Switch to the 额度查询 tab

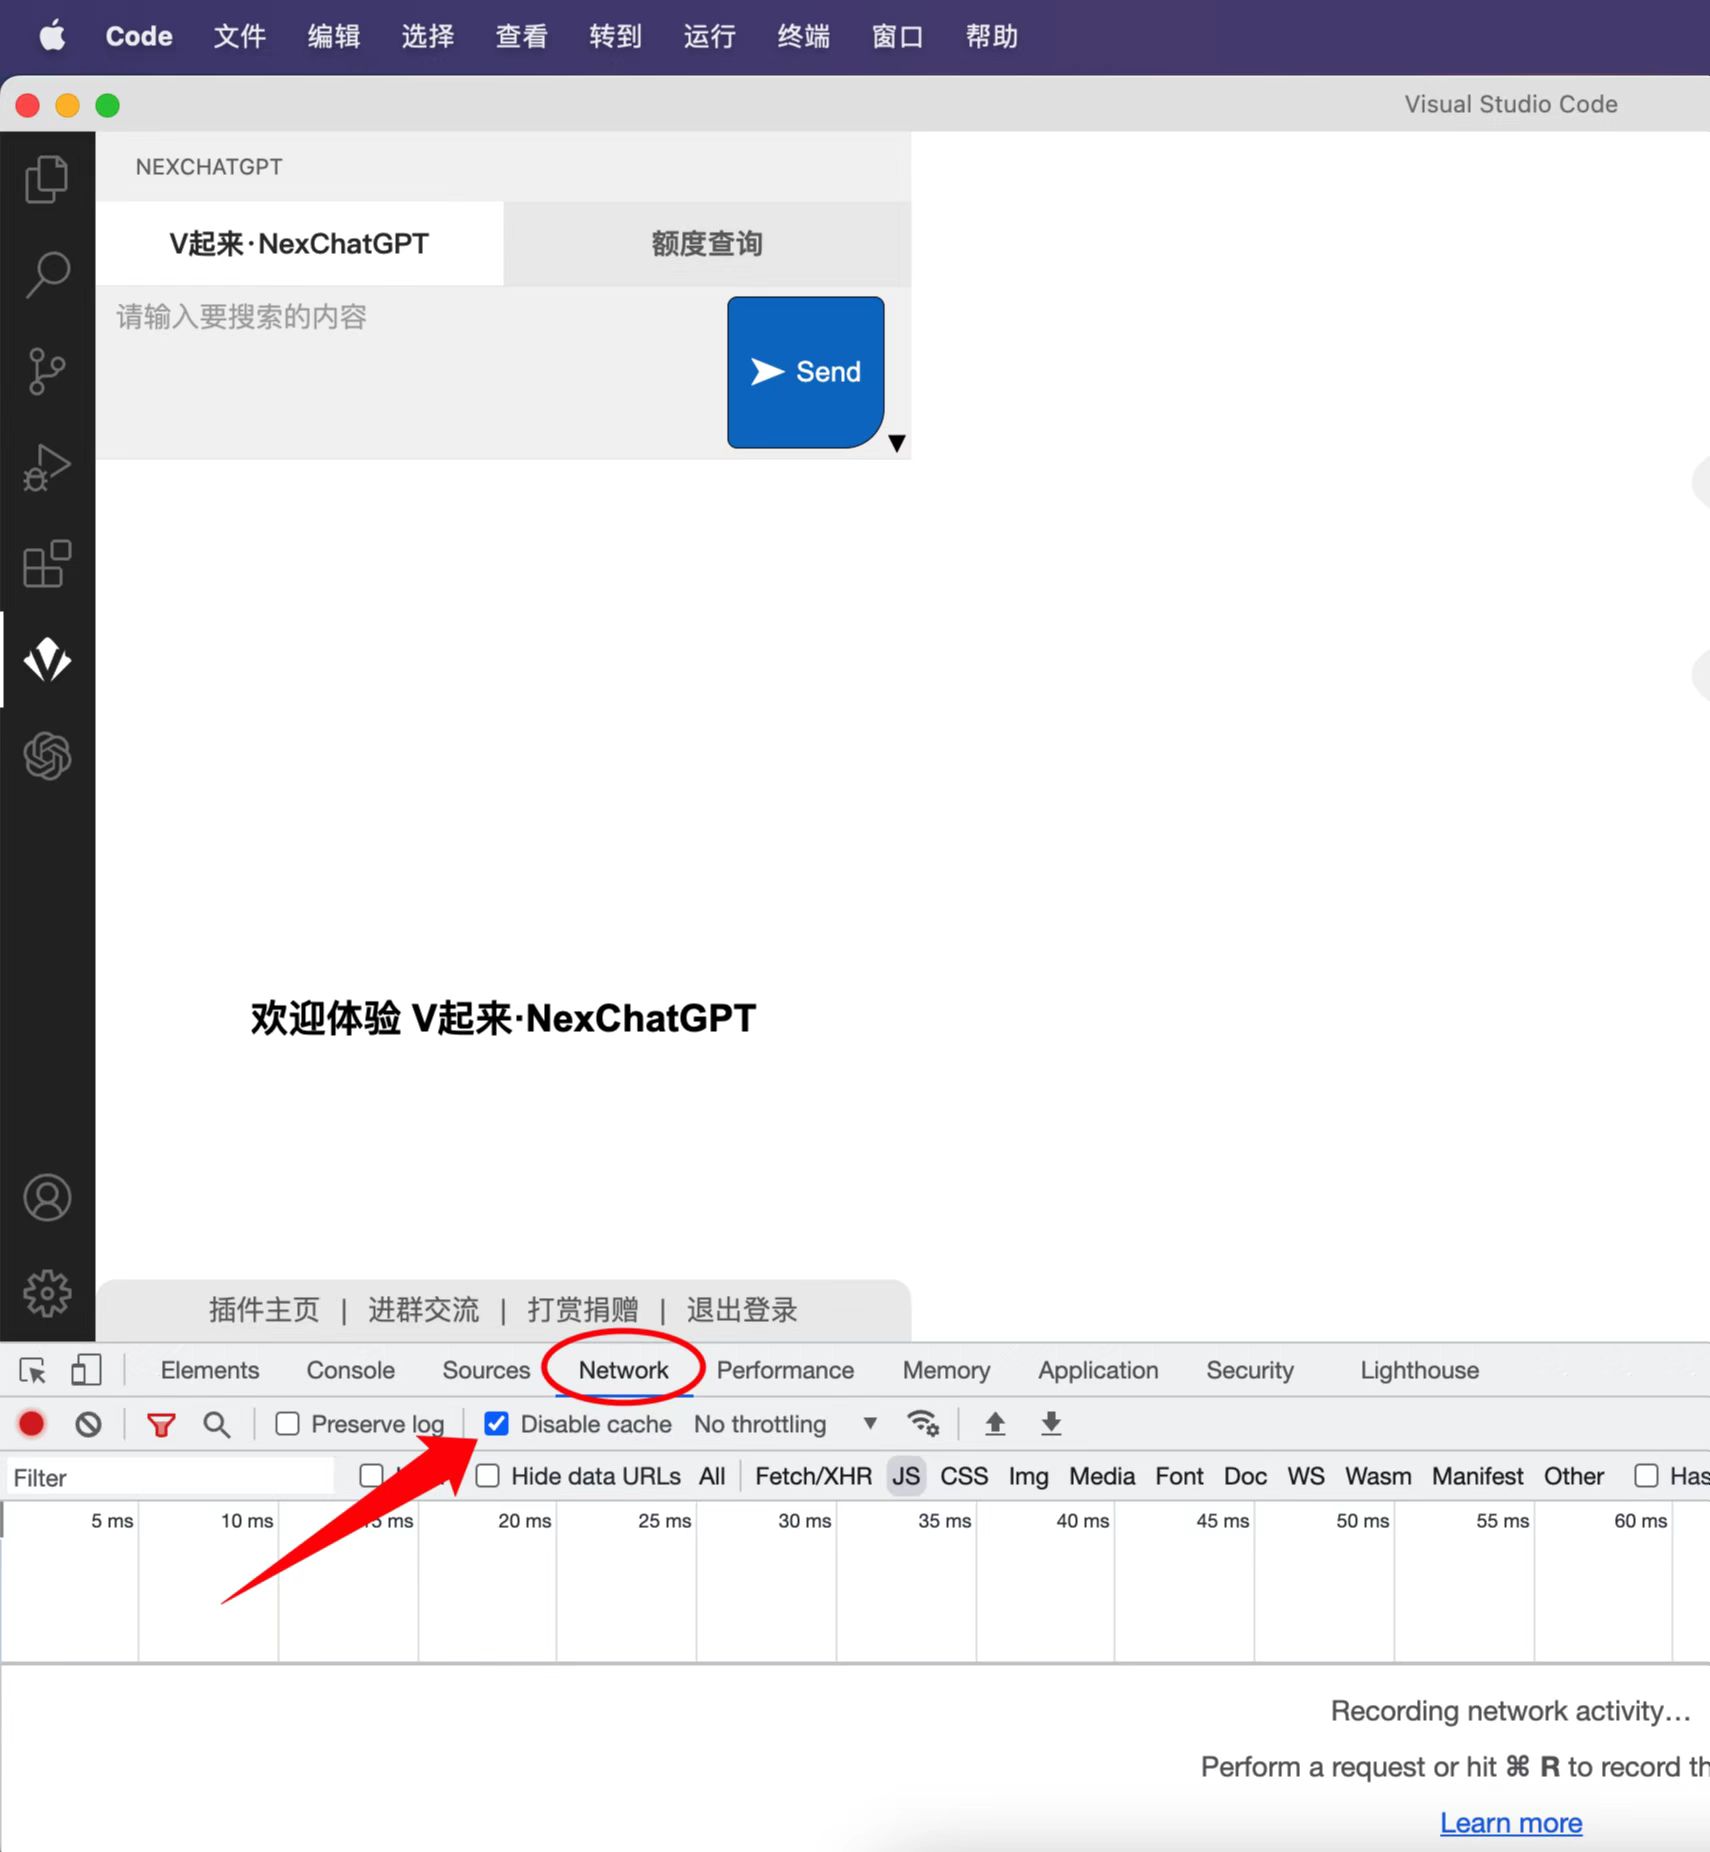[707, 244]
